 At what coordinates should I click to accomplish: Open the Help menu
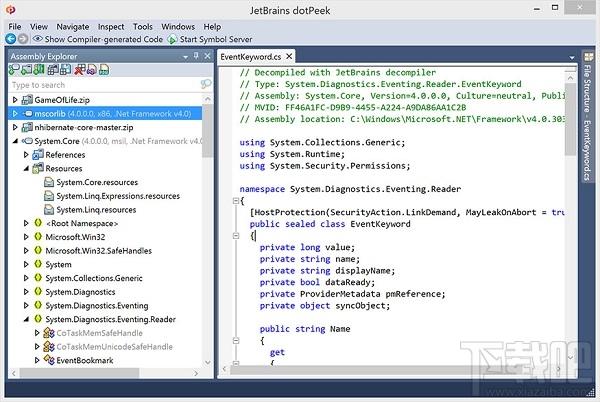pyautogui.click(x=212, y=27)
